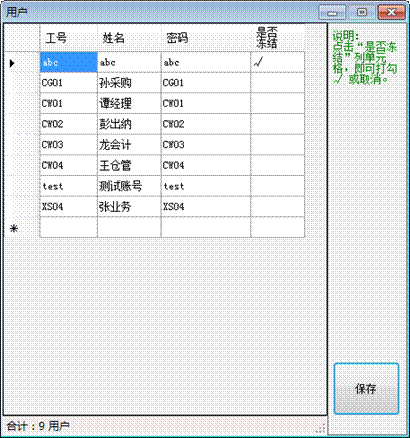Select the CW02 工号 cell

pos(69,124)
